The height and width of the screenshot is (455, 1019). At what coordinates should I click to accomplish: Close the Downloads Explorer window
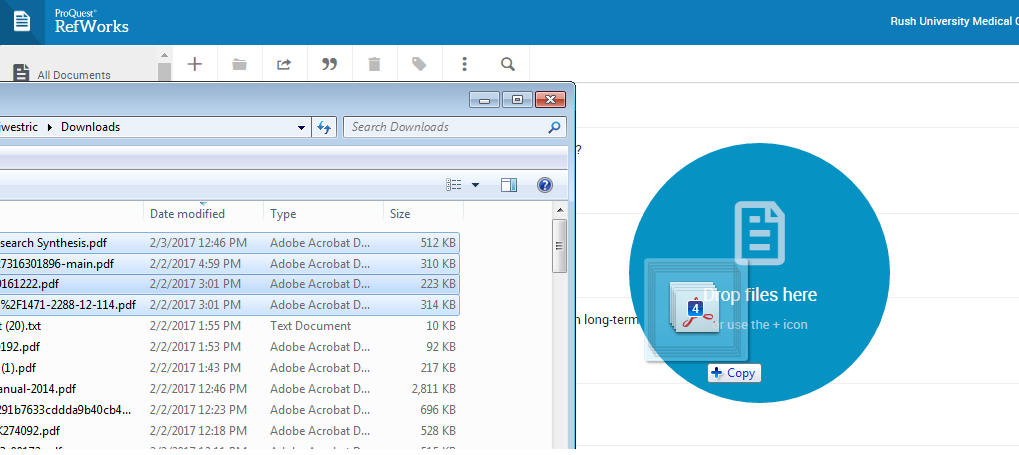click(550, 99)
